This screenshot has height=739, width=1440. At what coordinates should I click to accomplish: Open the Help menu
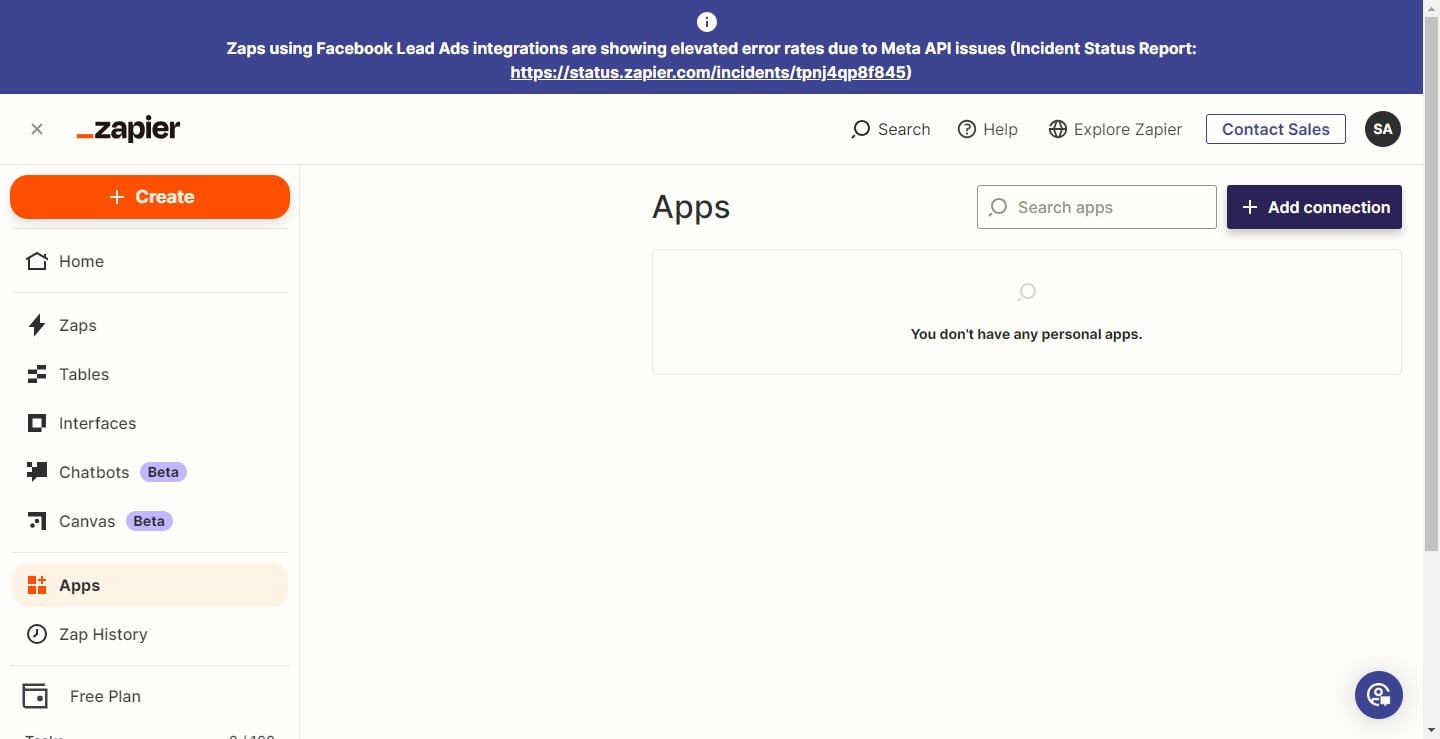pos(987,129)
